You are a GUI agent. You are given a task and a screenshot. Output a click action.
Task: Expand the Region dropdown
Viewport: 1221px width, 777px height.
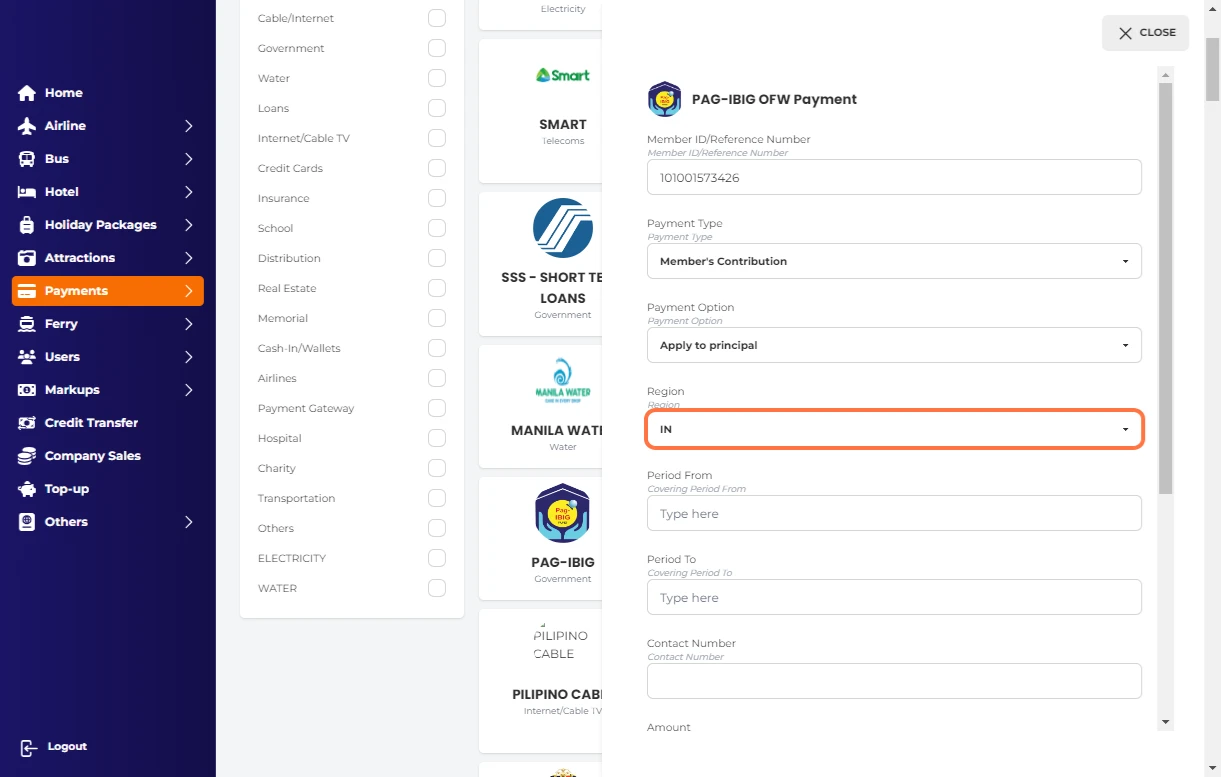[893, 429]
